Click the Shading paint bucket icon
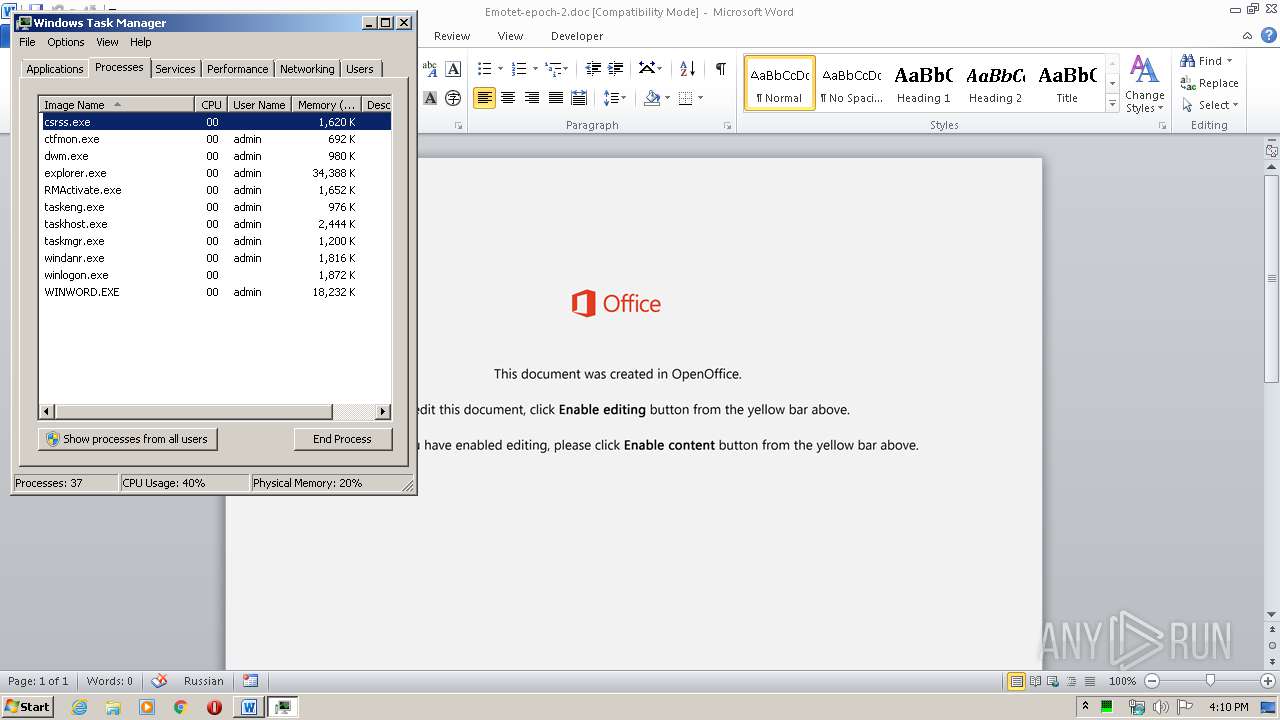This screenshot has width=1280, height=720. point(652,97)
